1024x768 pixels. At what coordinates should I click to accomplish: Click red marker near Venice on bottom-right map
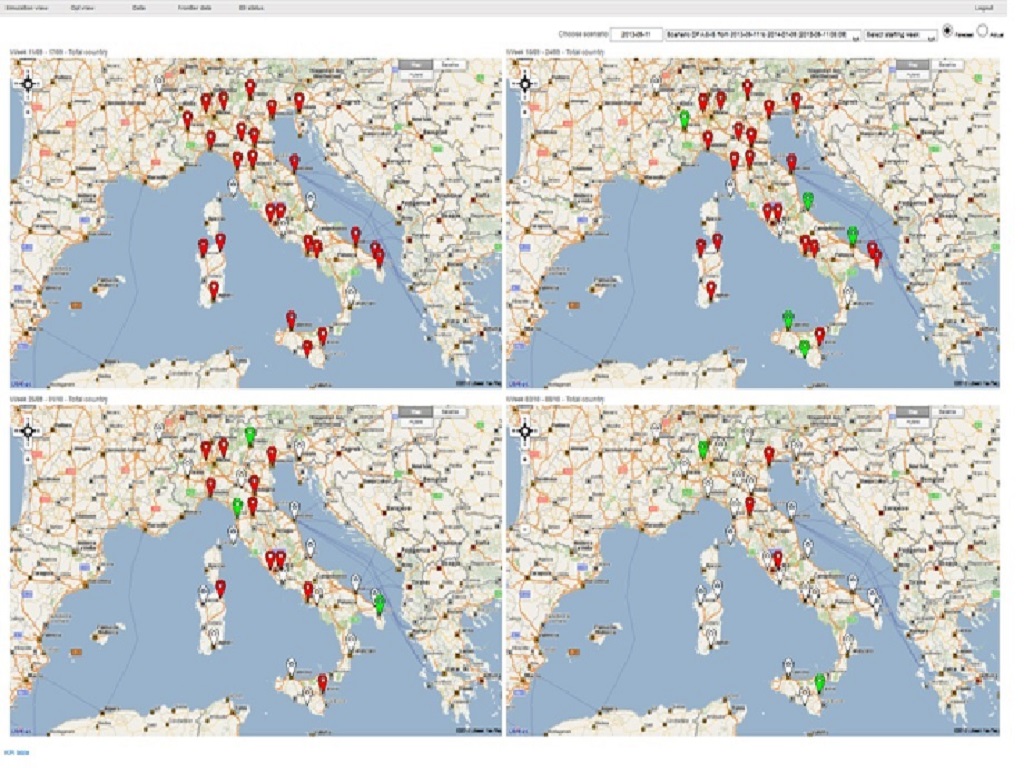click(x=769, y=456)
